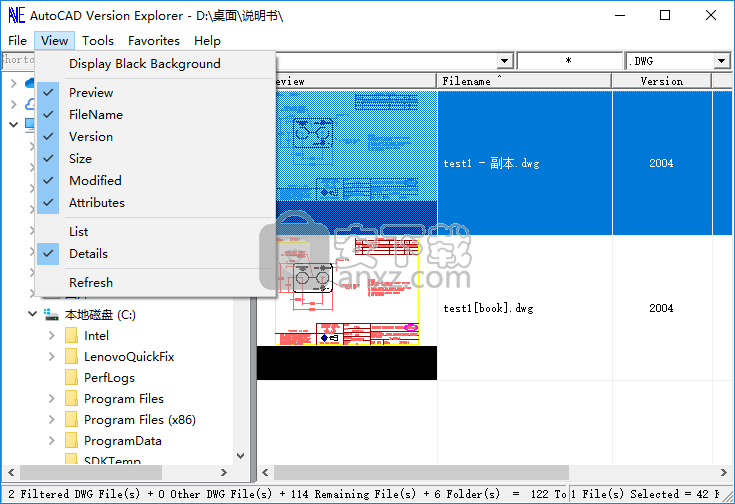Open the .DWG file type dropdown
This screenshot has width=735, height=504.
click(x=721, y=61)
